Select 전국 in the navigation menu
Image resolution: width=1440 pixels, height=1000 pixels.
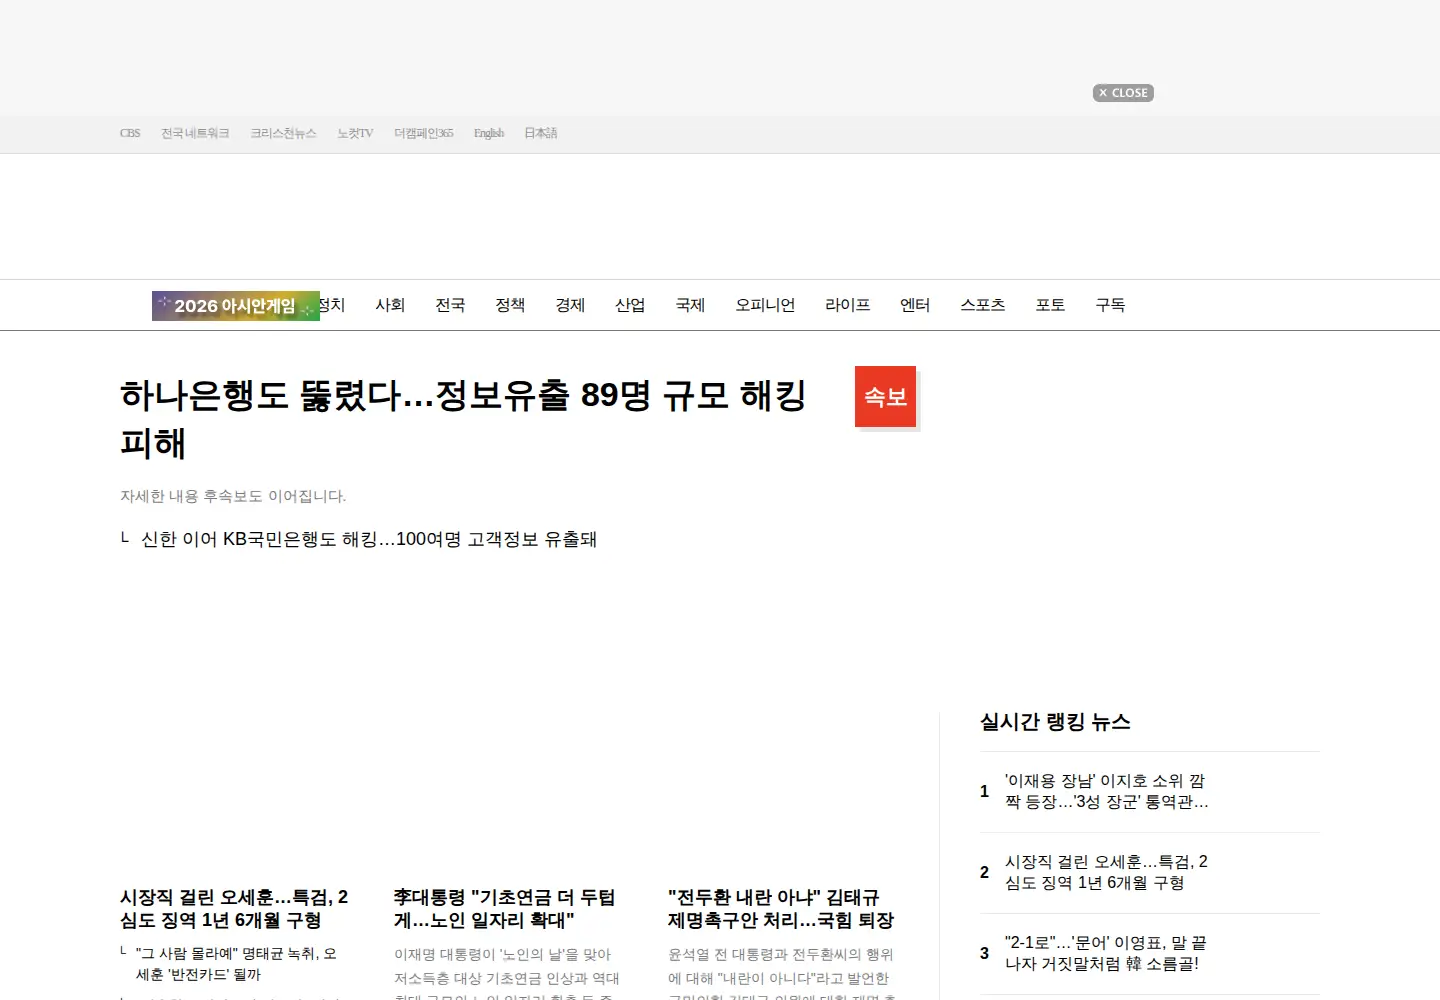450,305
